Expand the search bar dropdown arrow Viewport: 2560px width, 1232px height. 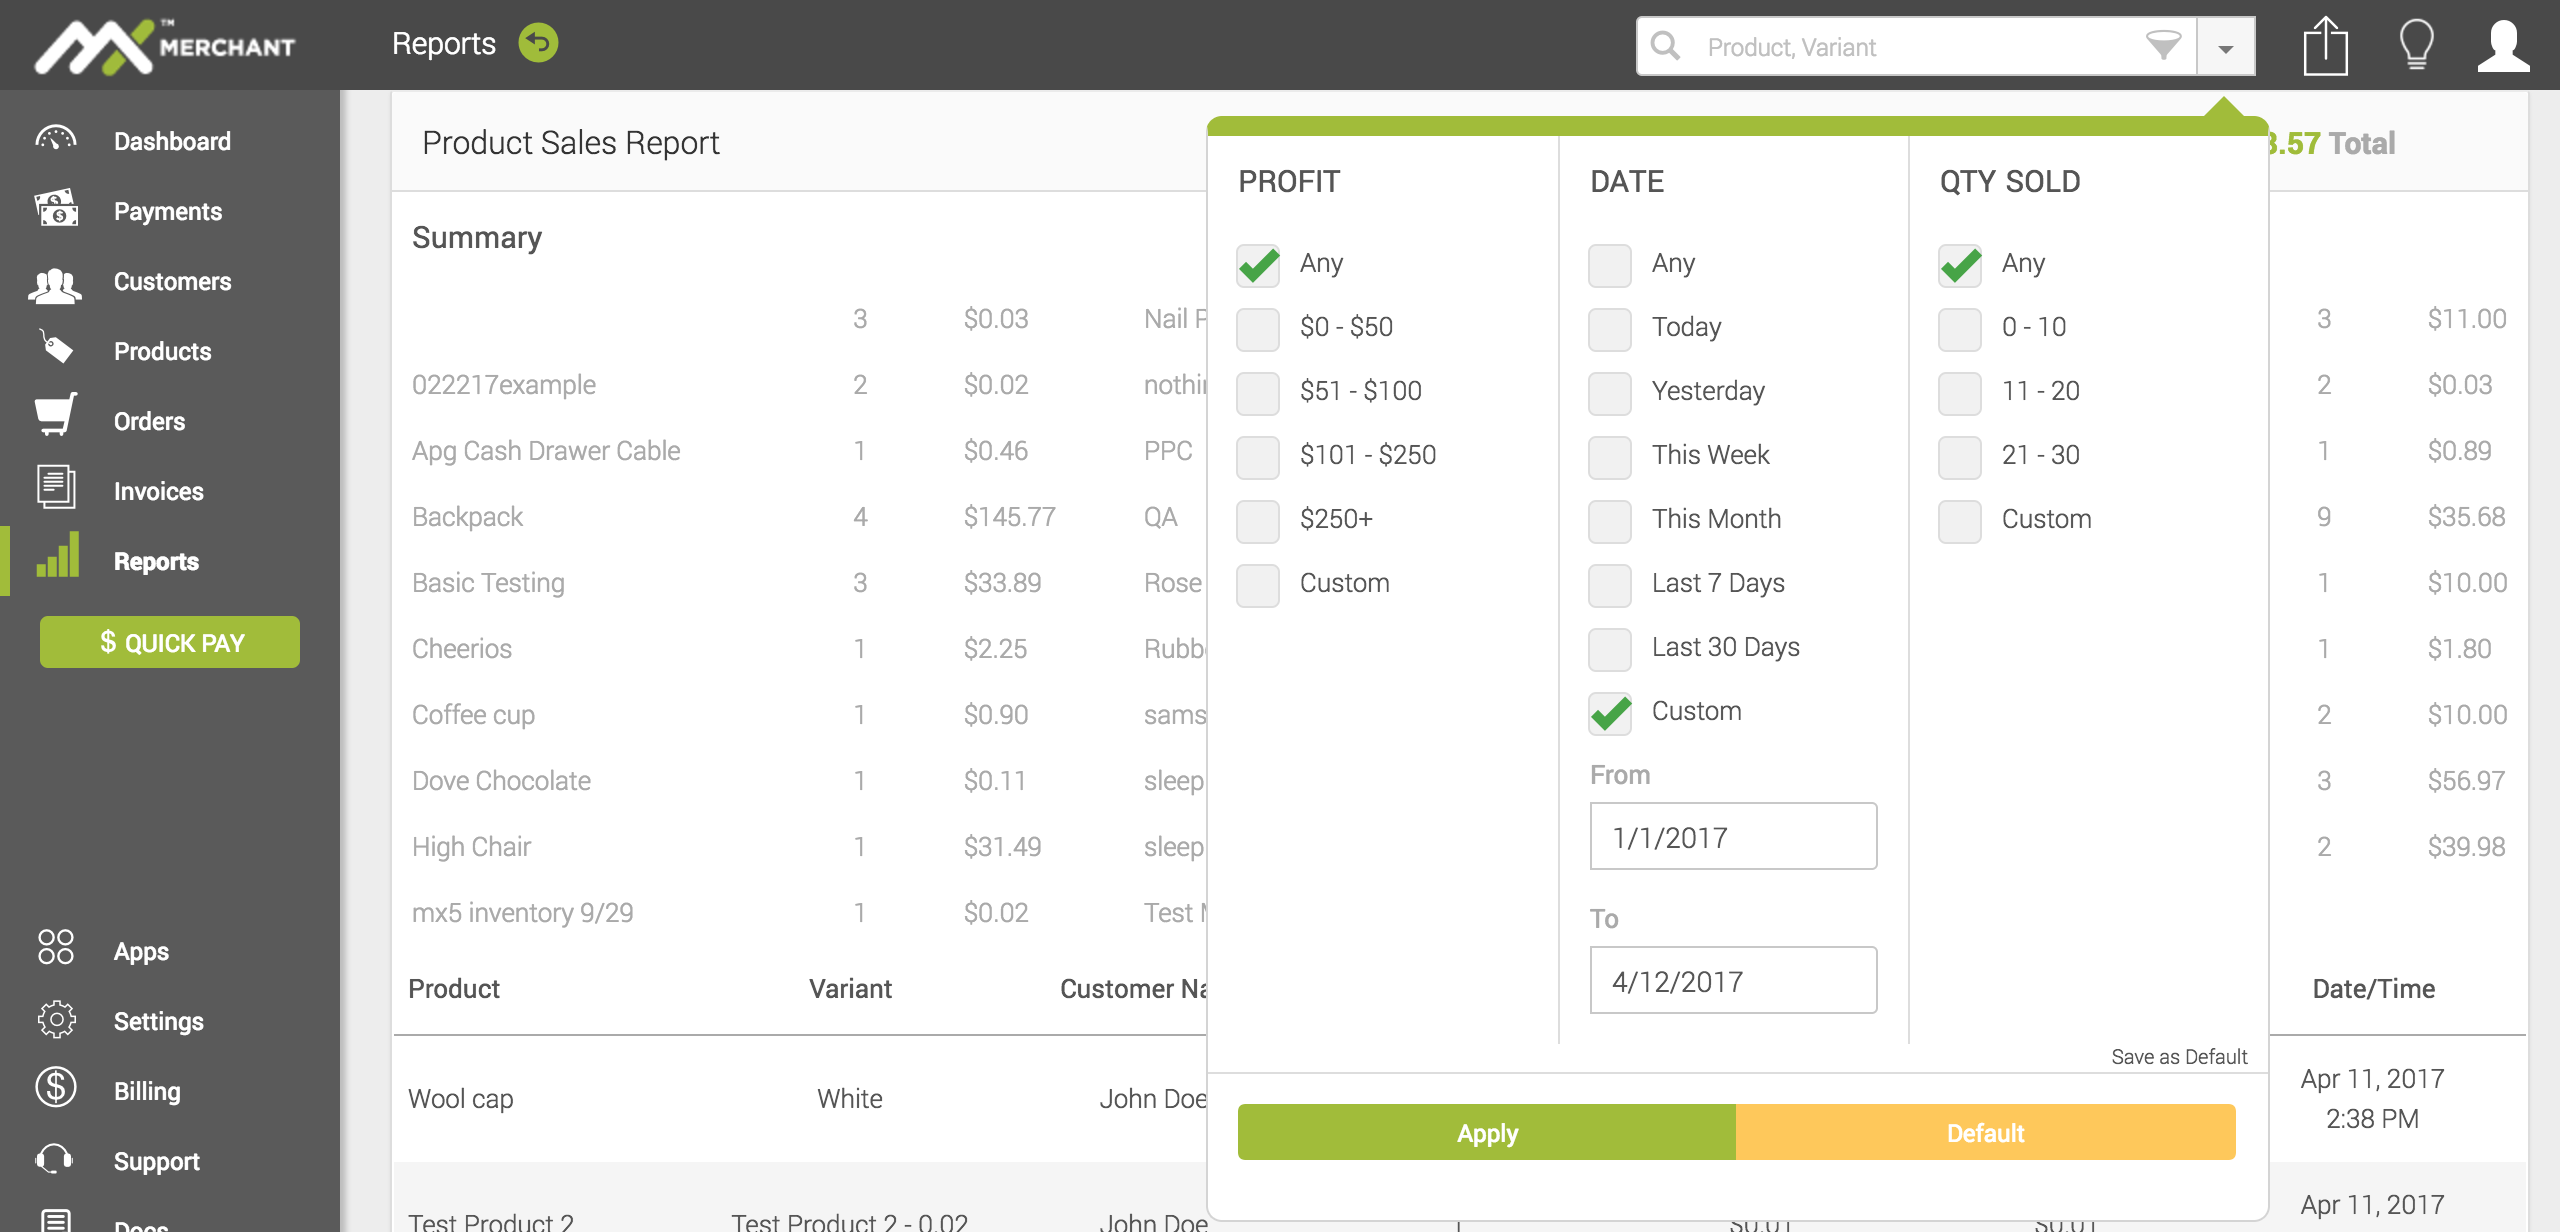click(2225, 47)
